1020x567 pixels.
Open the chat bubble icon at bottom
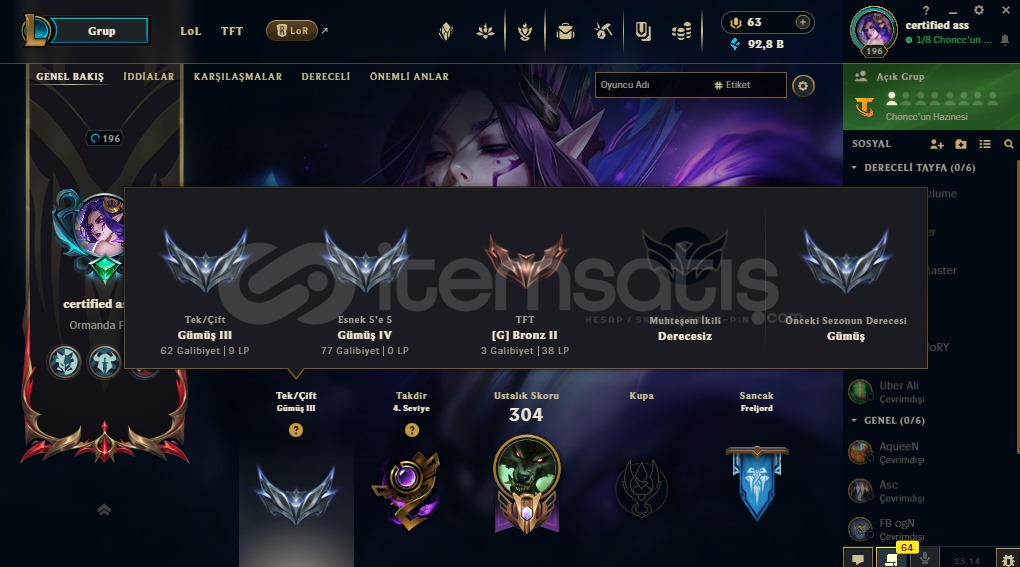(x=858, y=559)
